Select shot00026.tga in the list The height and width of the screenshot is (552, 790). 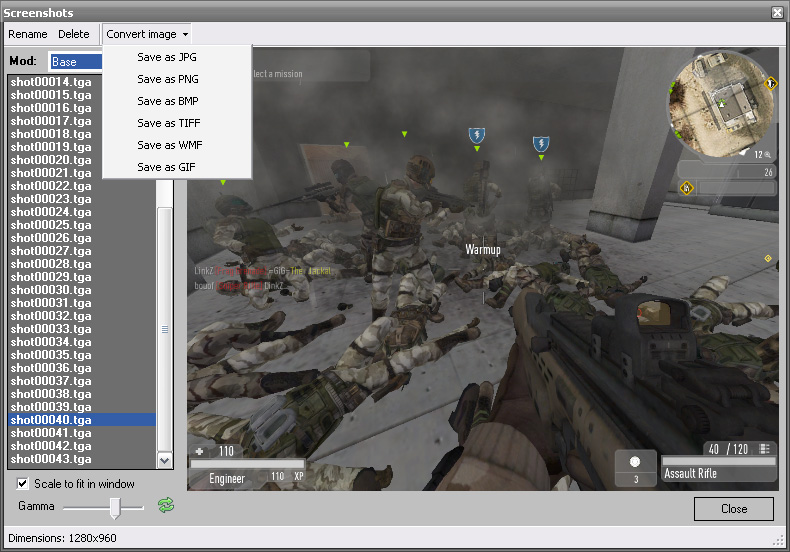(82, 238)
